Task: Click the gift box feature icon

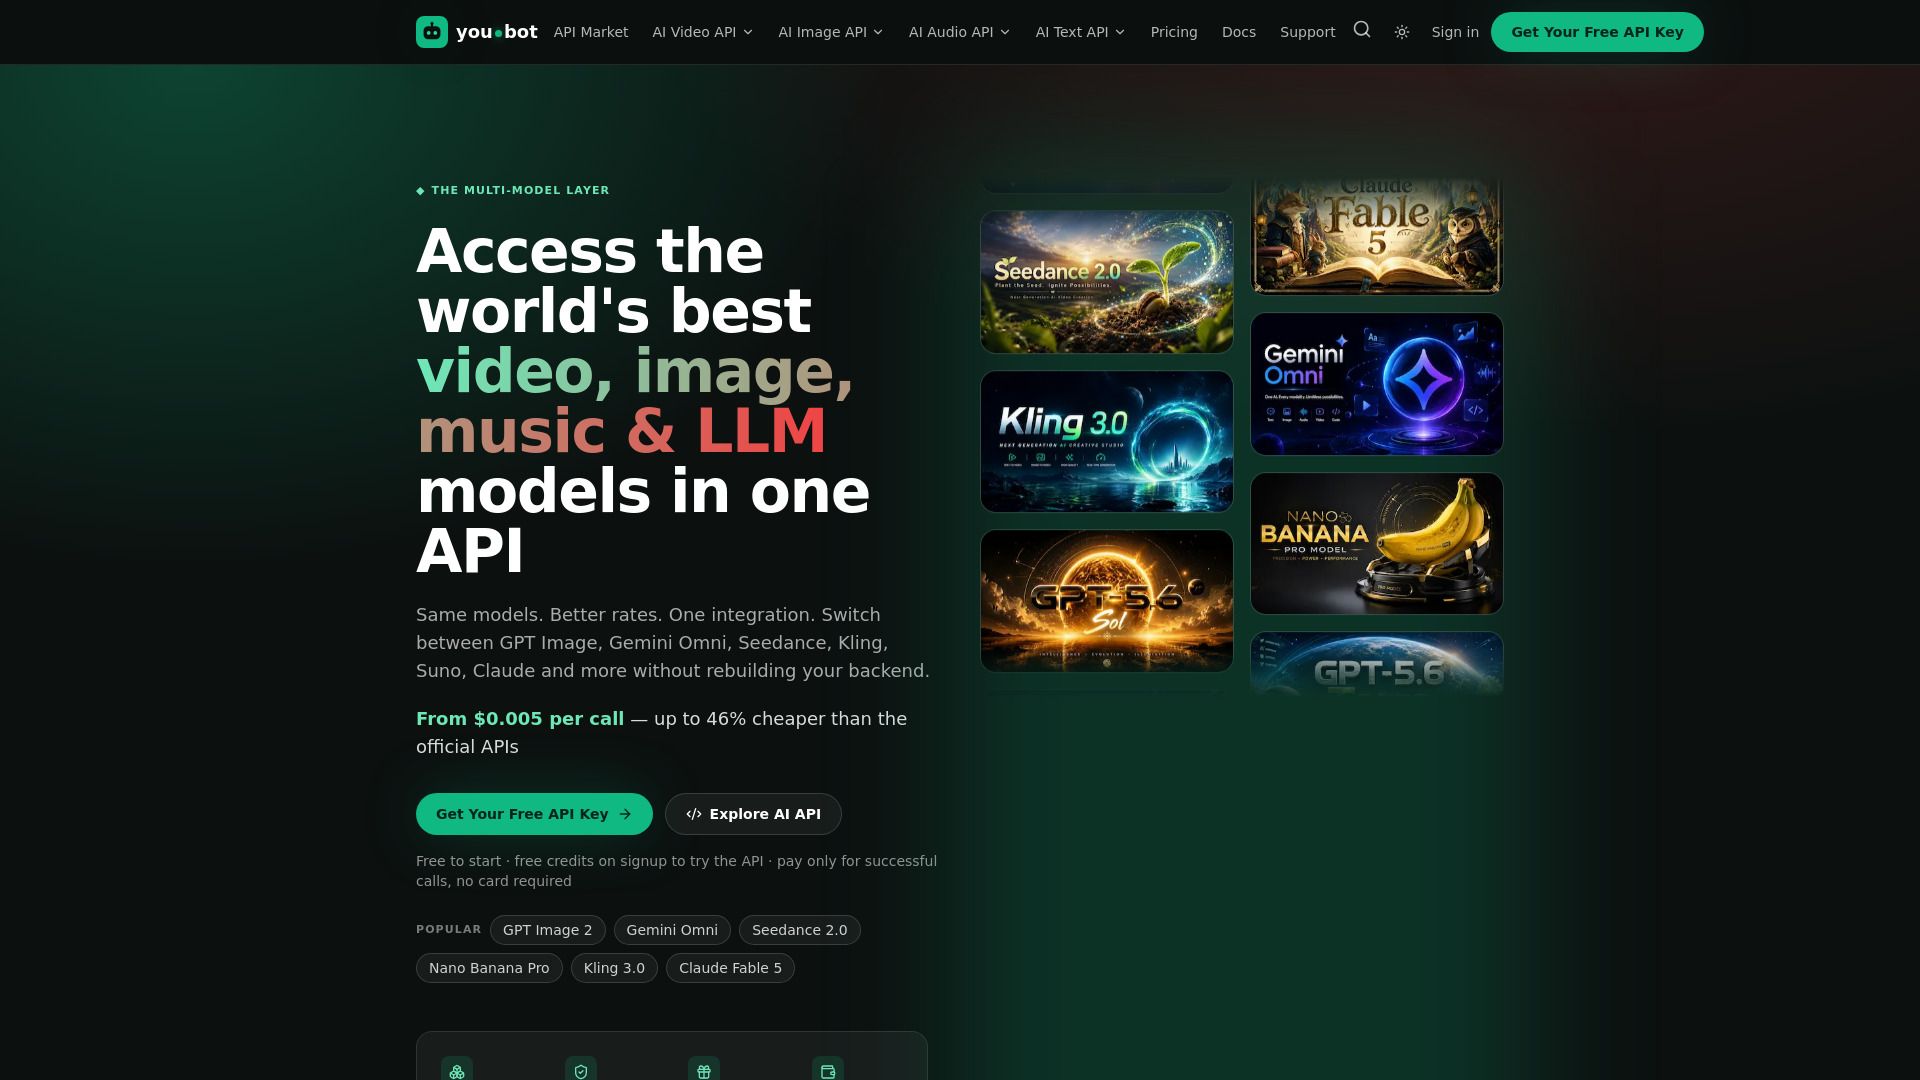Action: (704, 1071)
